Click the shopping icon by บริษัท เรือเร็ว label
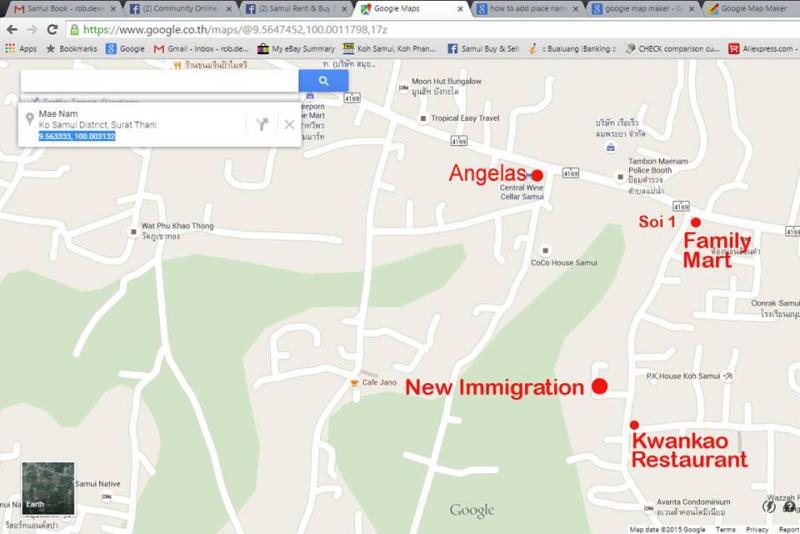Screen dimensions: 800x534 610,148
